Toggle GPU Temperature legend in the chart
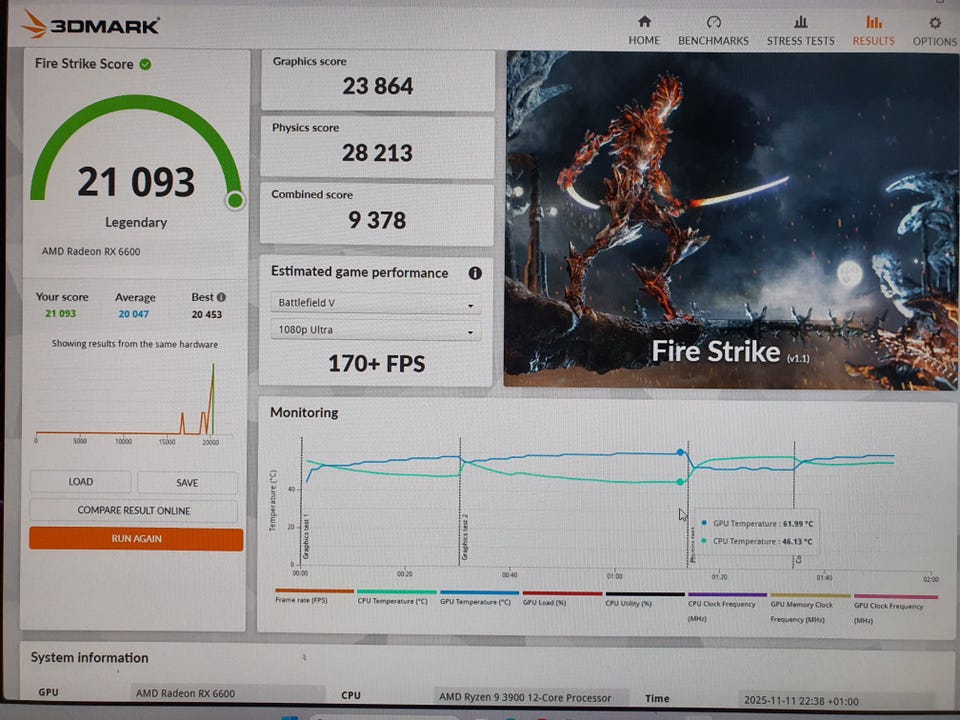The image size is (960, 720). coord(478,598)
